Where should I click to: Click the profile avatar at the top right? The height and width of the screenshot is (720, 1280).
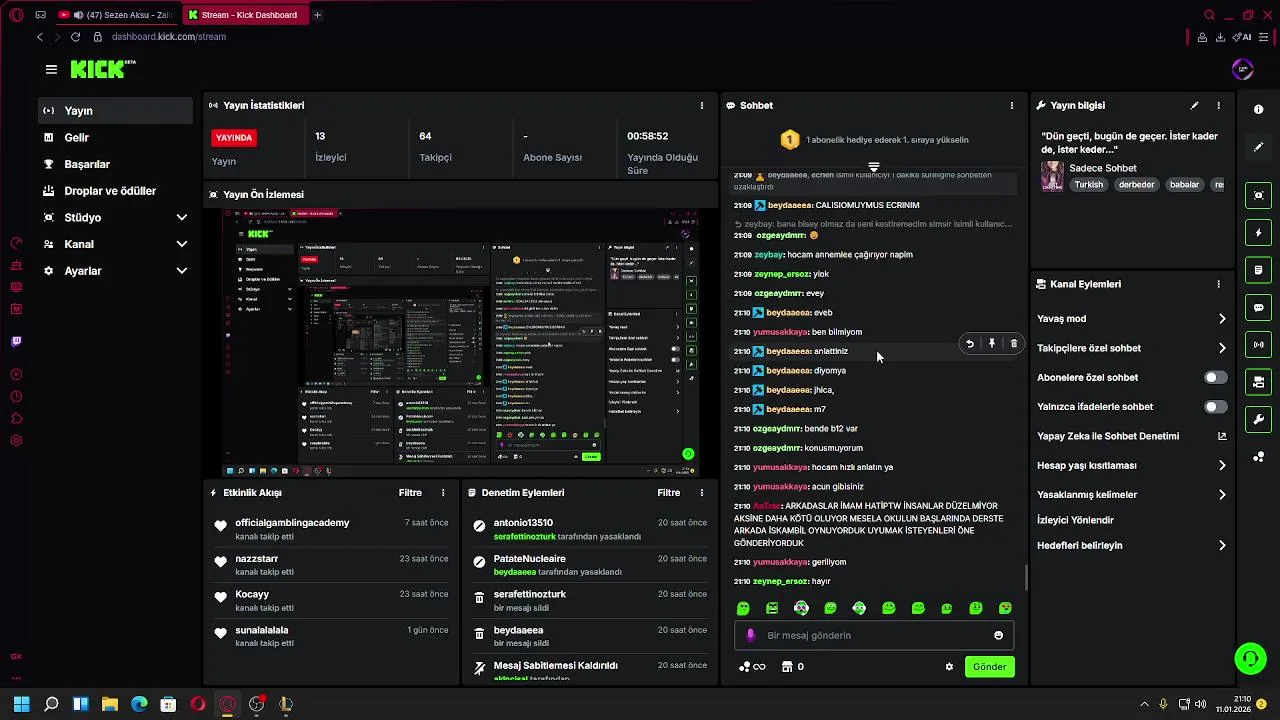(x=1243, y=69)
